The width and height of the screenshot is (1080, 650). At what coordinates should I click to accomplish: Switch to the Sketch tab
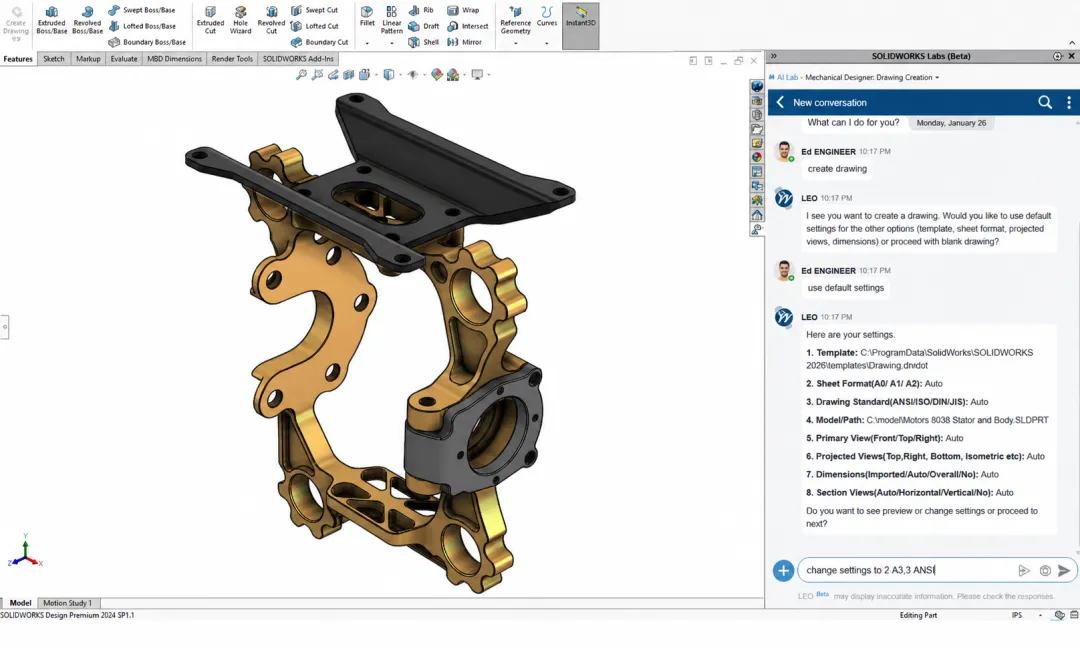tap(54, 59)
